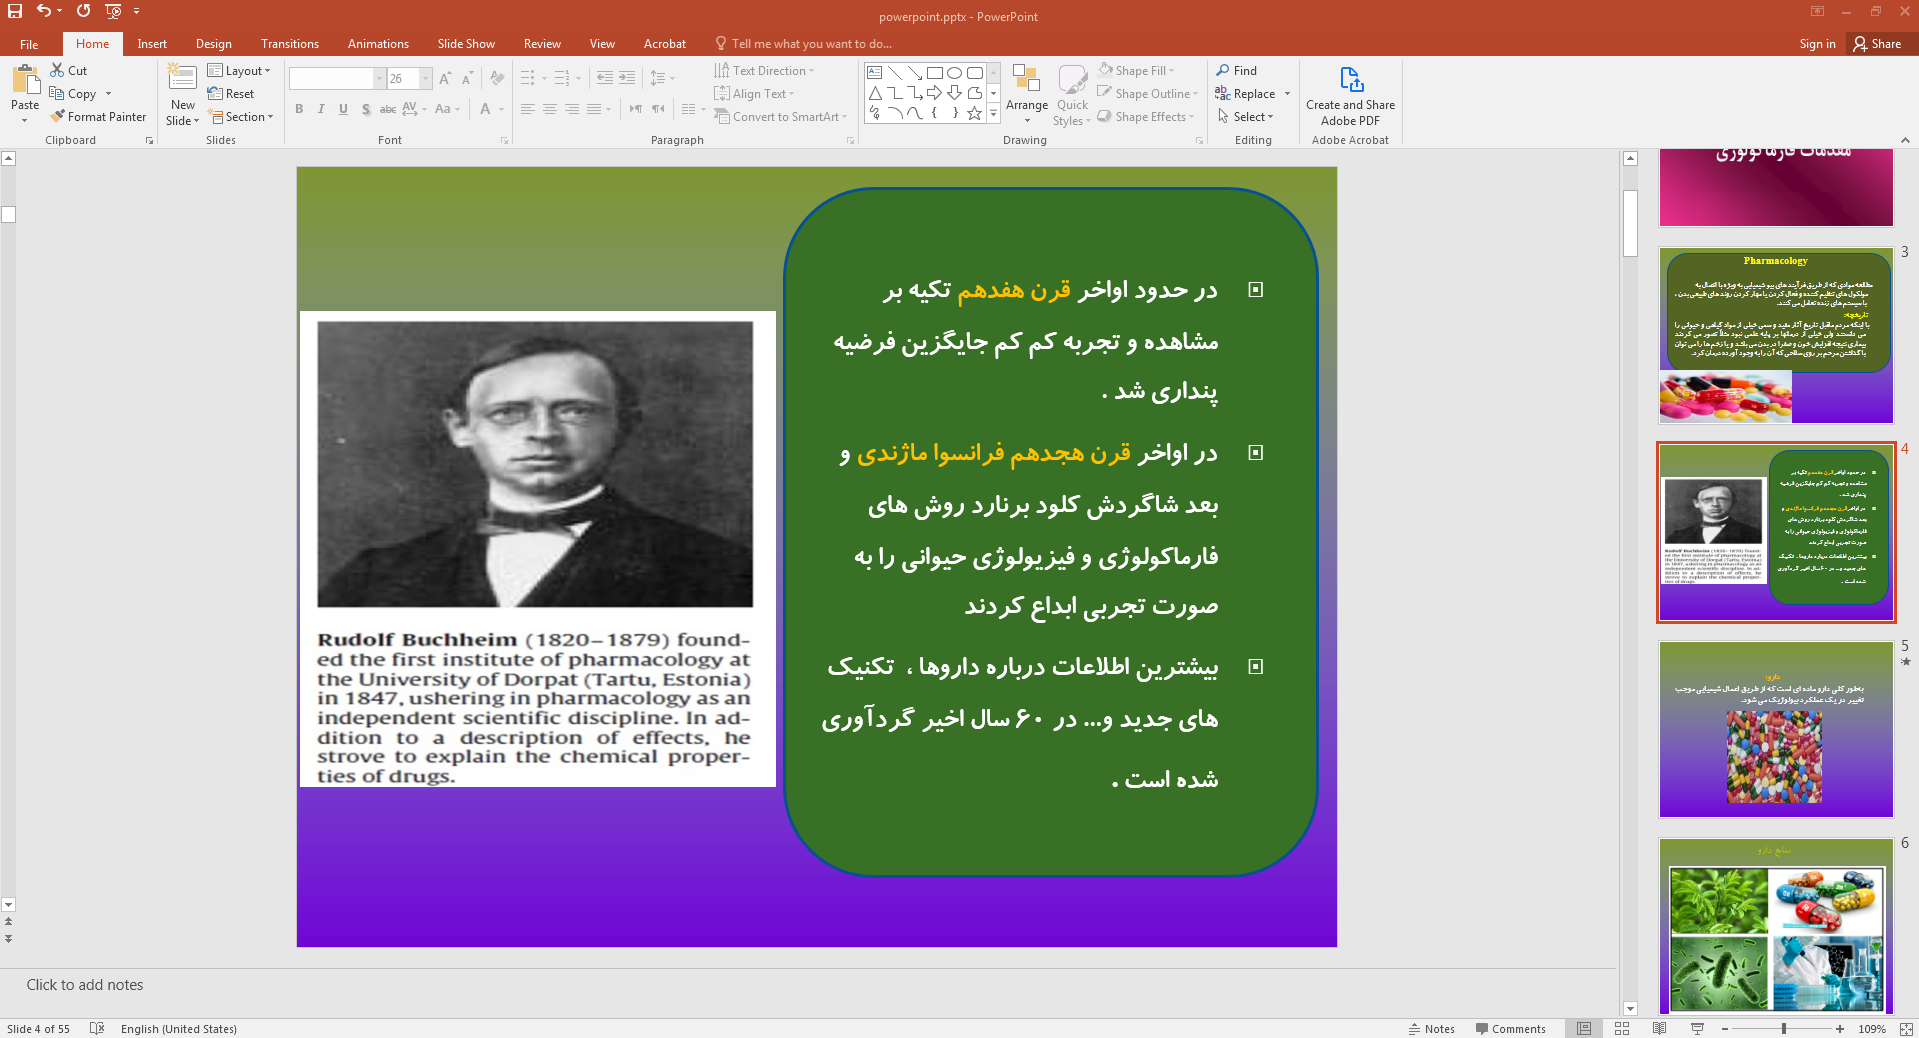Click Create and Share Adobe PDF
This screenshot has height=1038, width=1919.
(1350, 97)
